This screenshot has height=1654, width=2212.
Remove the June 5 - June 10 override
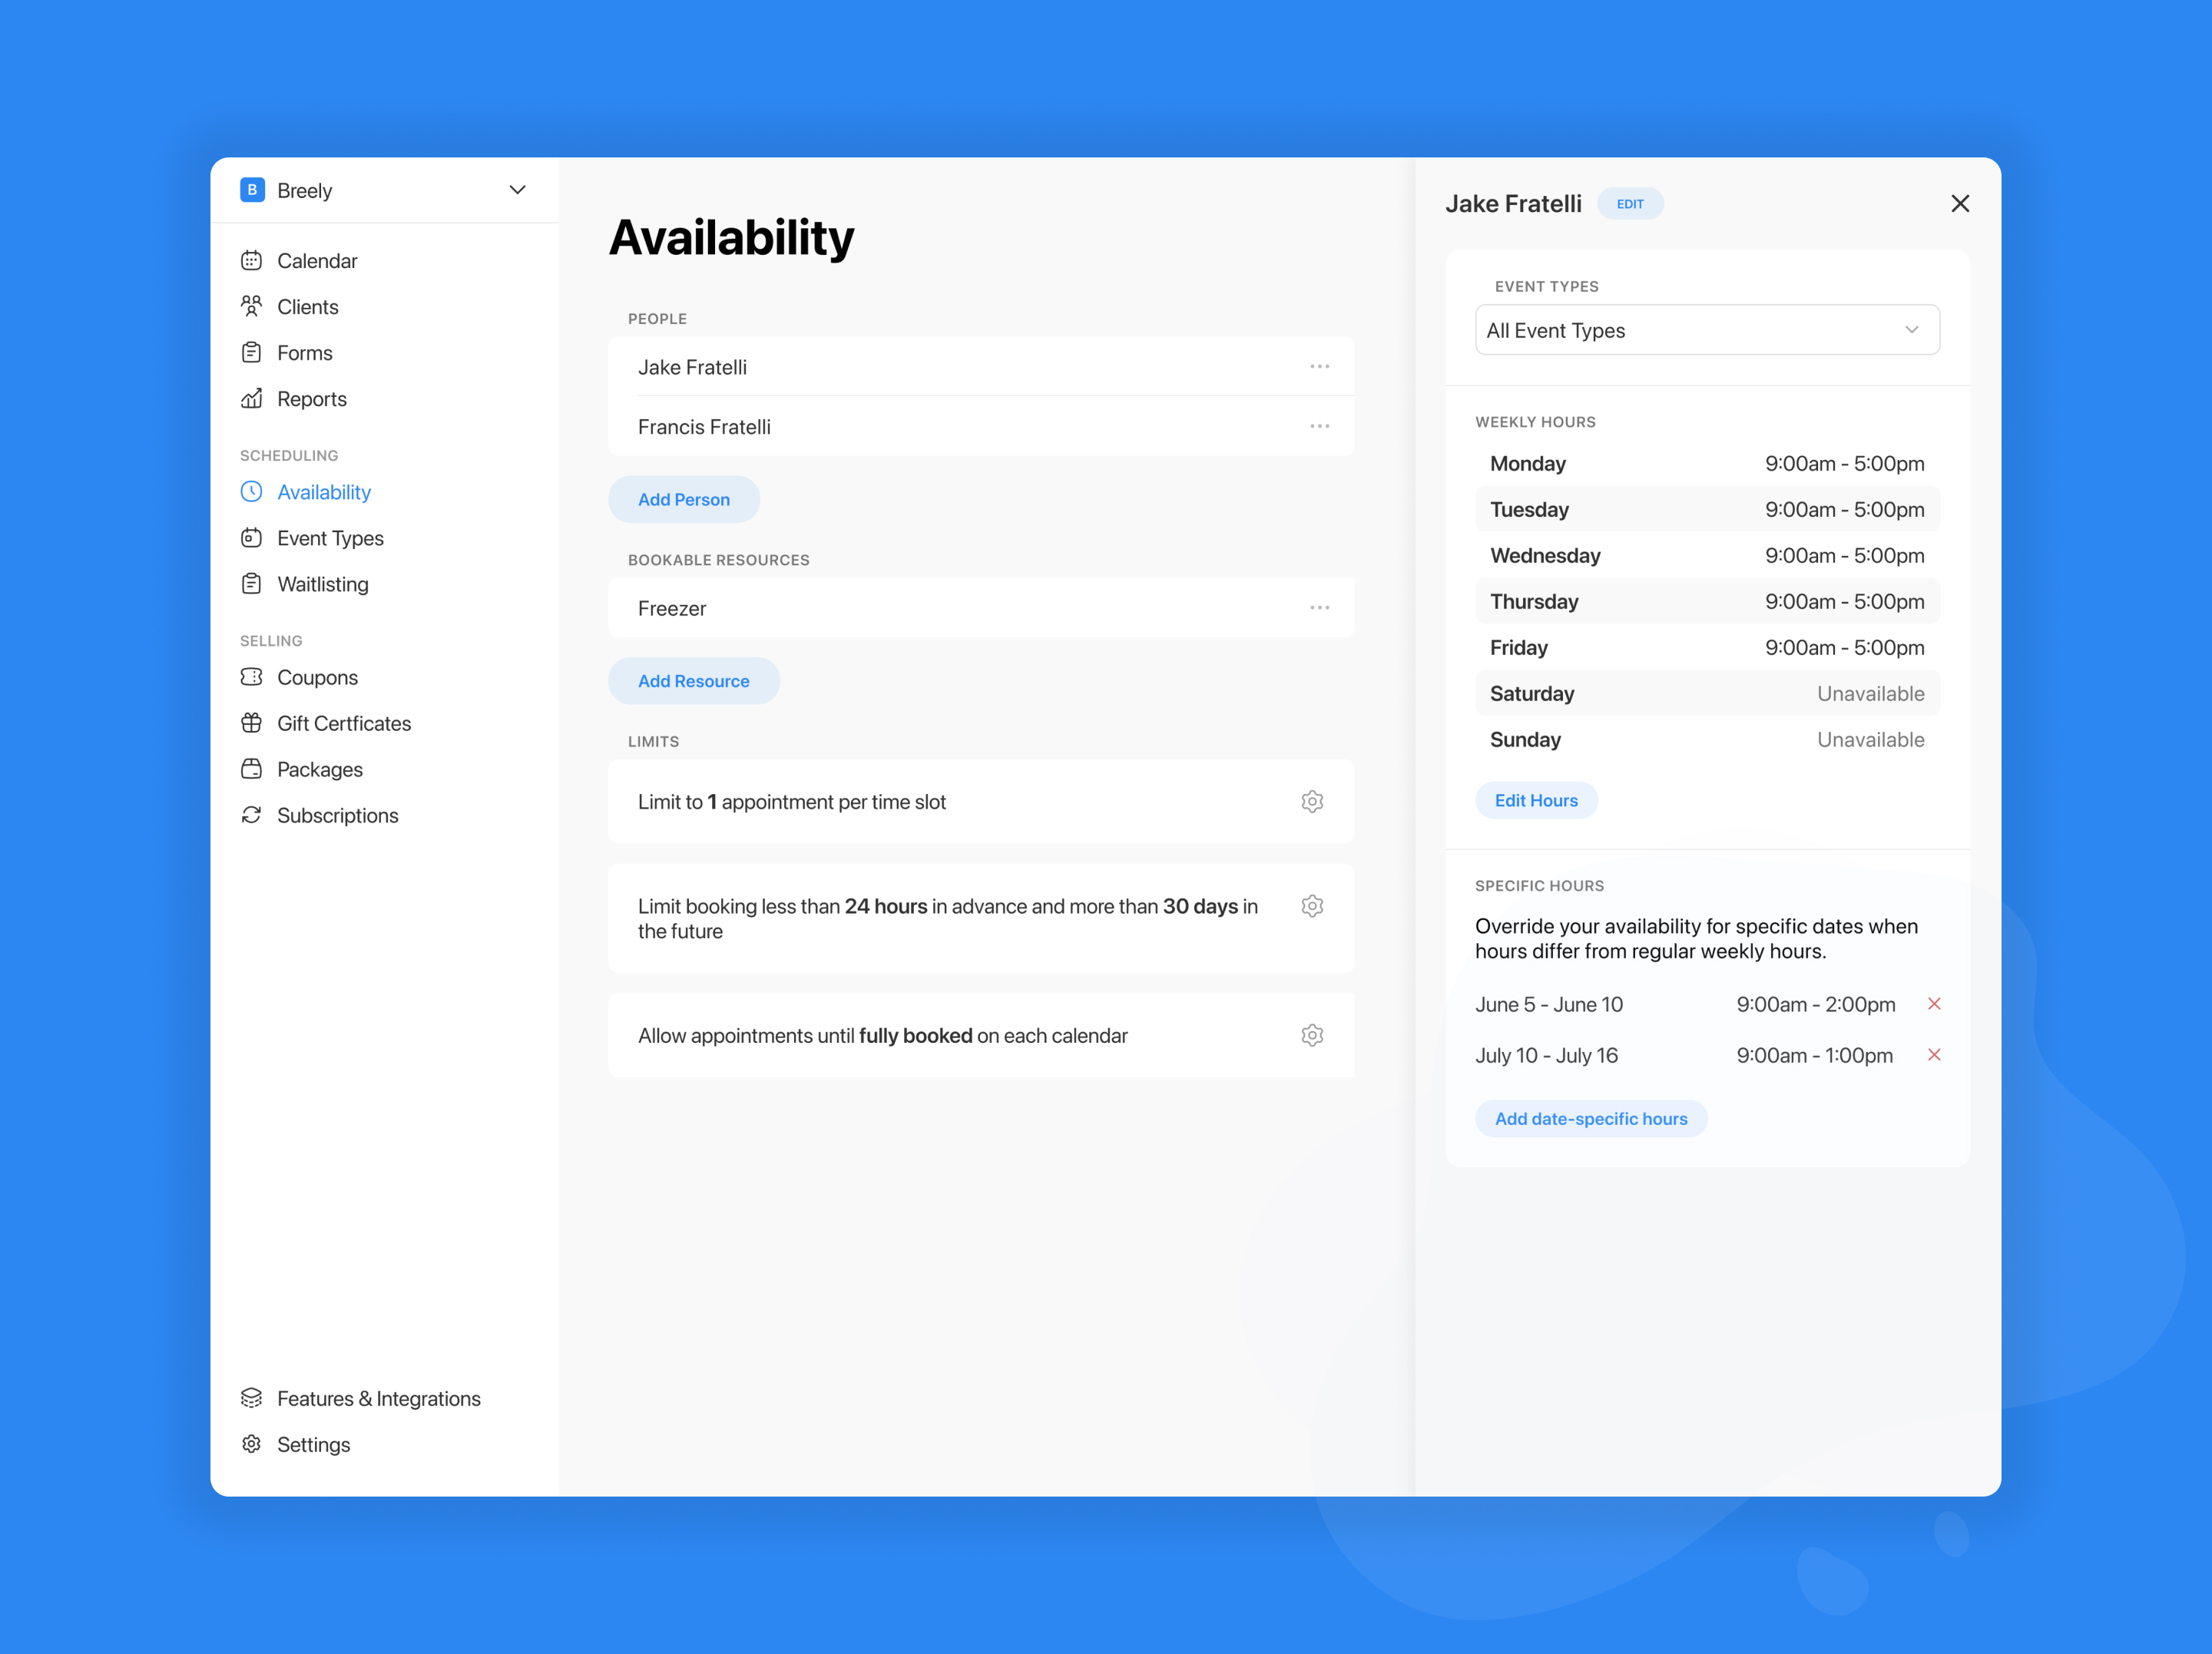coord(1936,1003)
